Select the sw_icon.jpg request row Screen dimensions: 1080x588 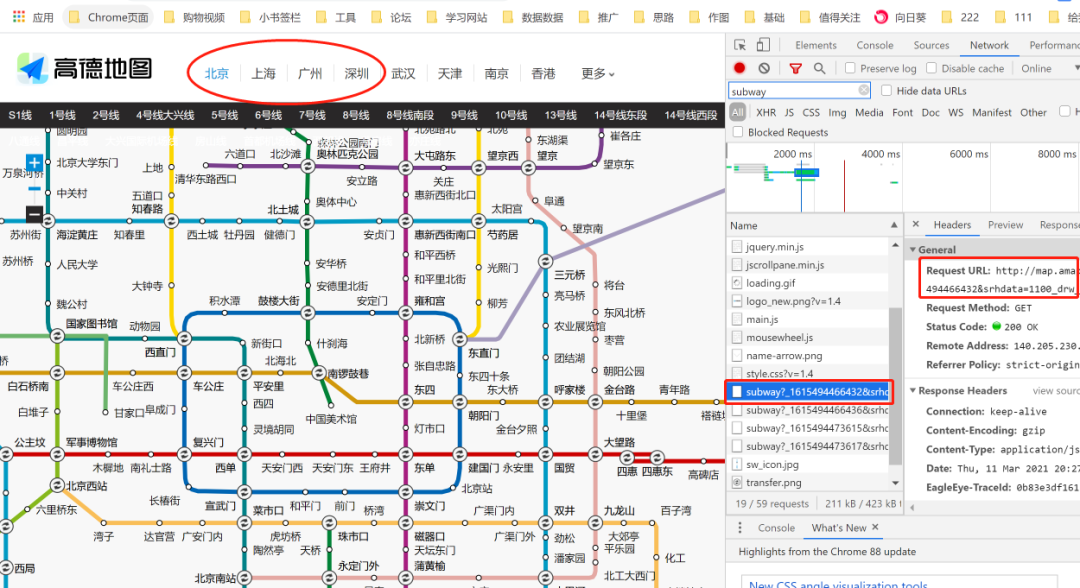tap(808, 465)
